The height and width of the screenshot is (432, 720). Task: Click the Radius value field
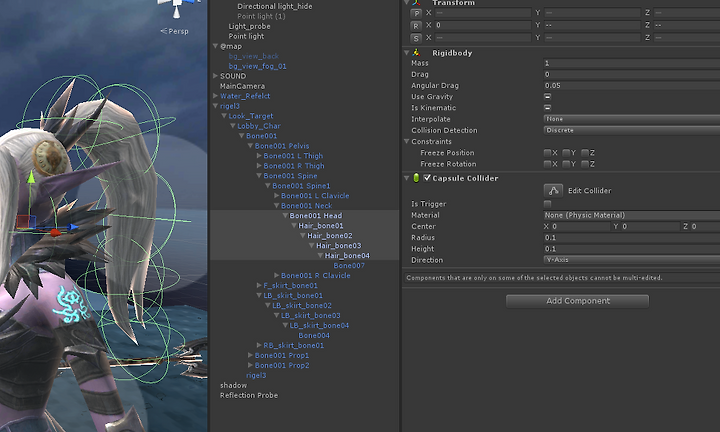pyautogui.click(x=632, y=238)
